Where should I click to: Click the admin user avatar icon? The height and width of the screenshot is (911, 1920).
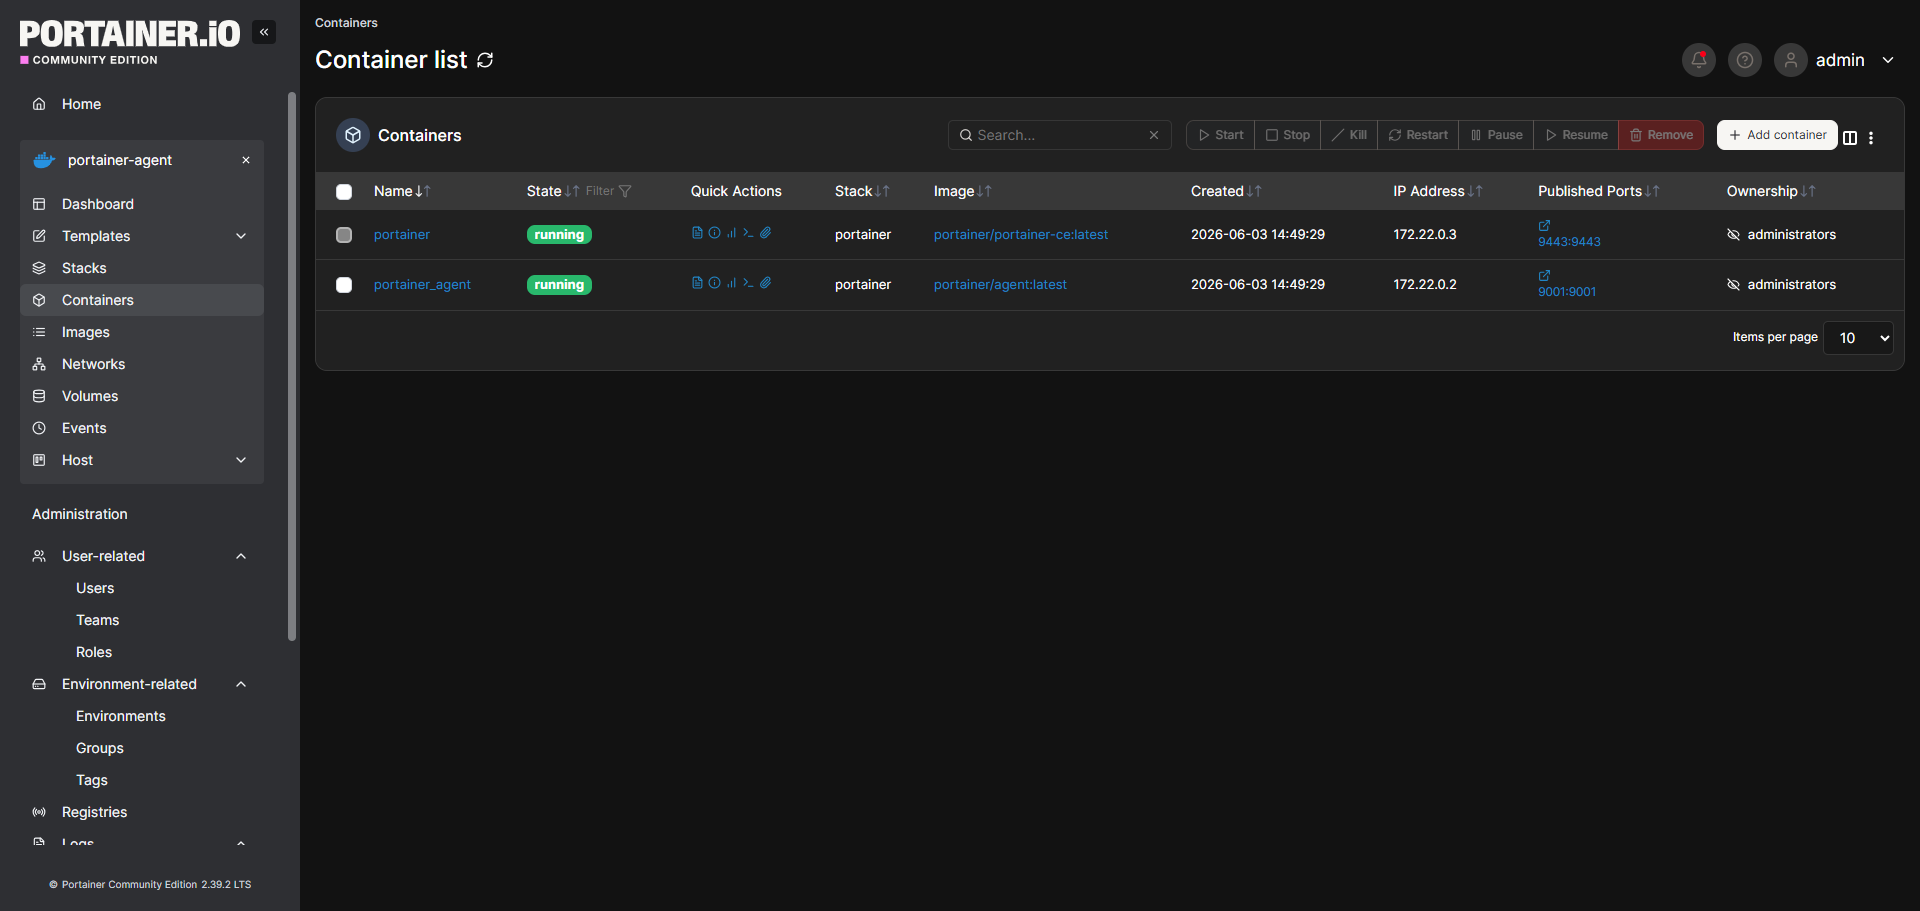[1790, 60]
